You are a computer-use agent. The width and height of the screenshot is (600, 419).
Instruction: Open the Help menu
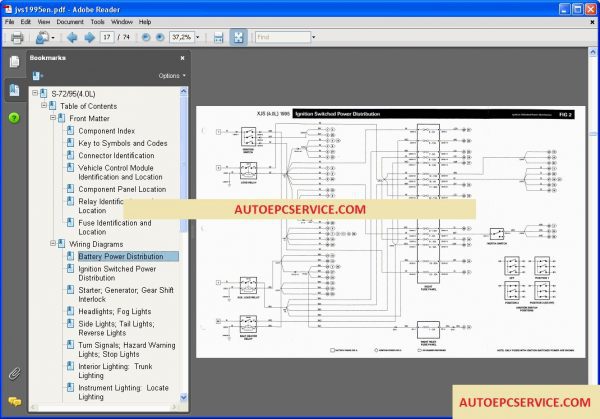pos(145,22)
